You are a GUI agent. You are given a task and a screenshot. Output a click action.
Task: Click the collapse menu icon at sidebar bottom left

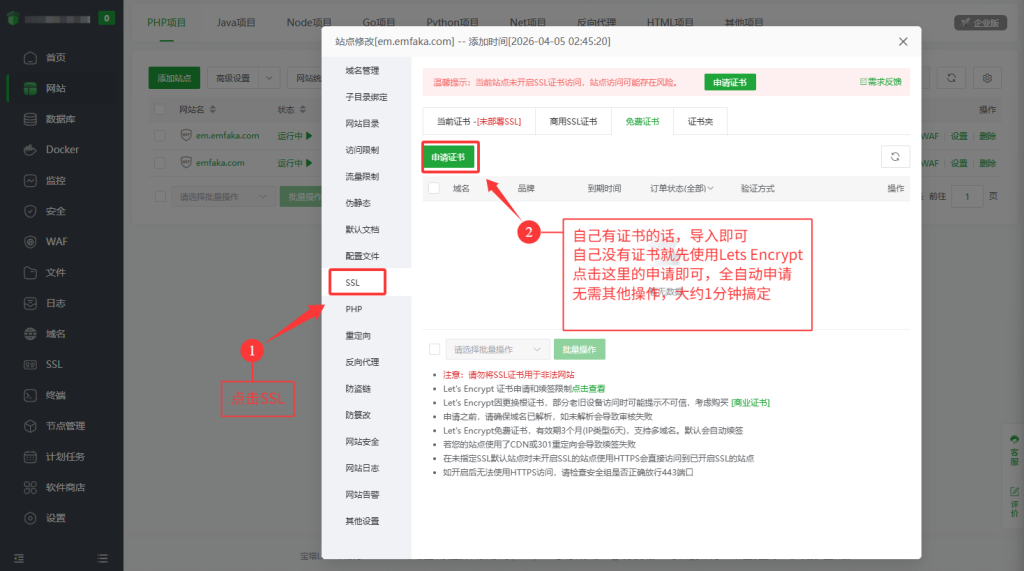(19, 559)
